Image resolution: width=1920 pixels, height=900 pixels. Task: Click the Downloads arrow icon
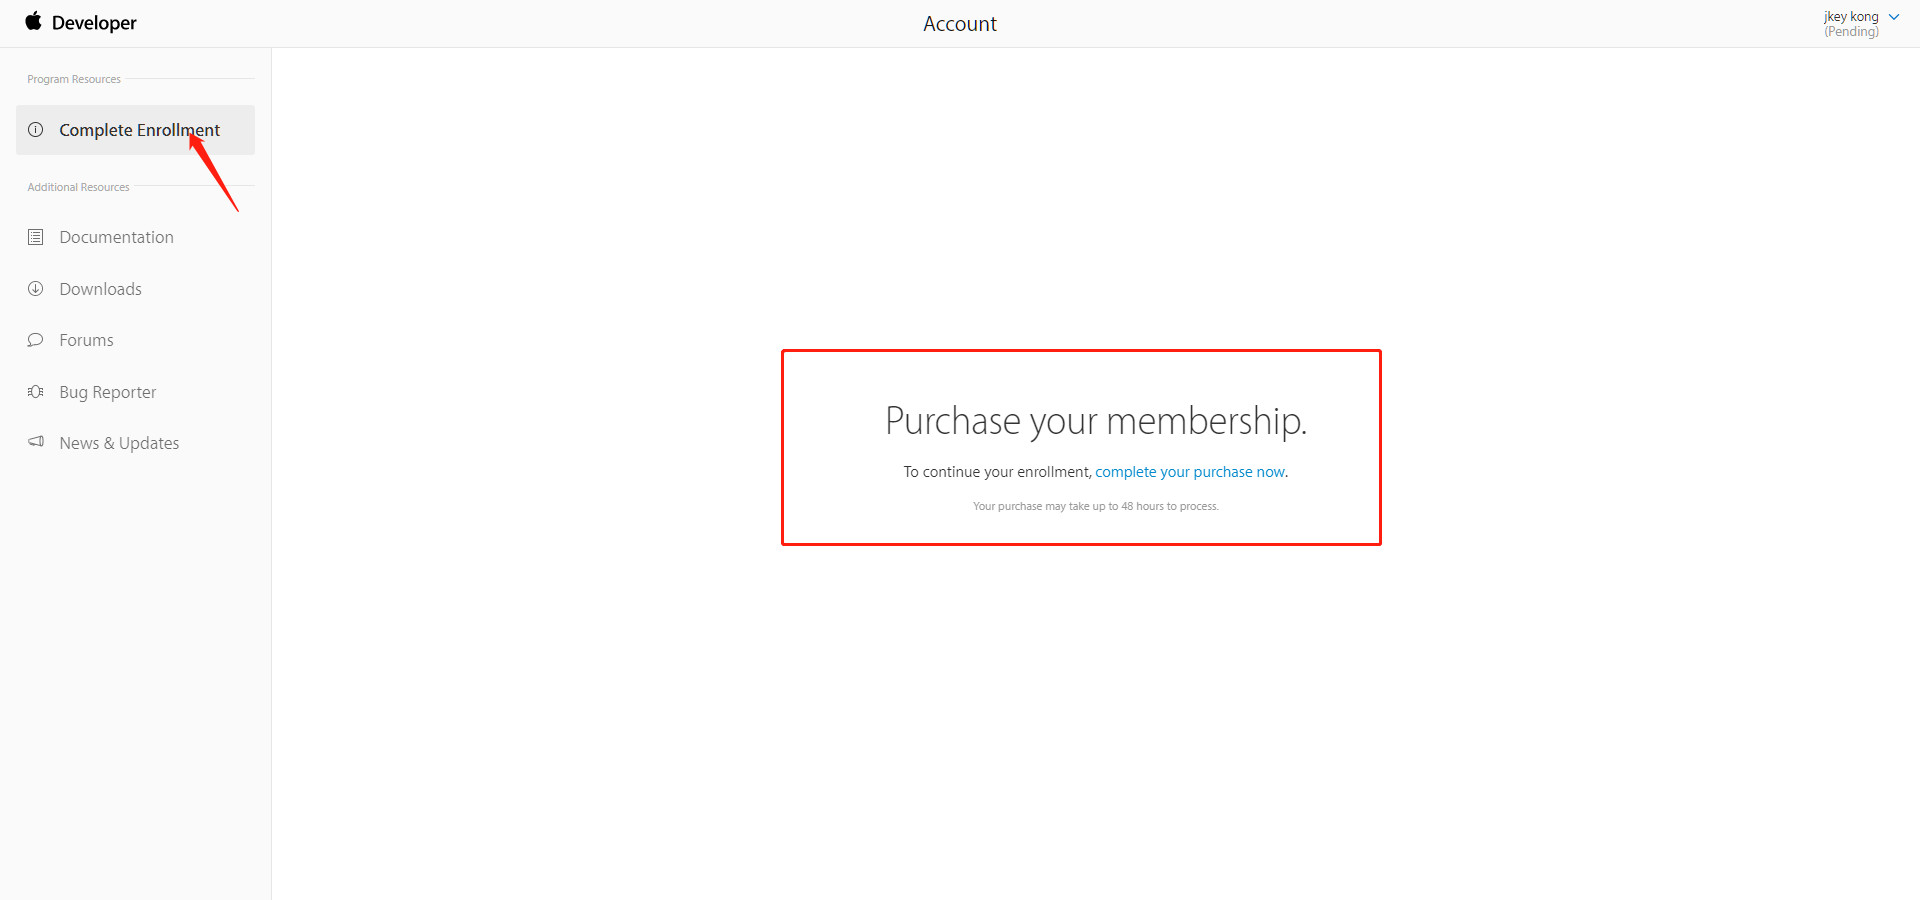click(36, 289)
